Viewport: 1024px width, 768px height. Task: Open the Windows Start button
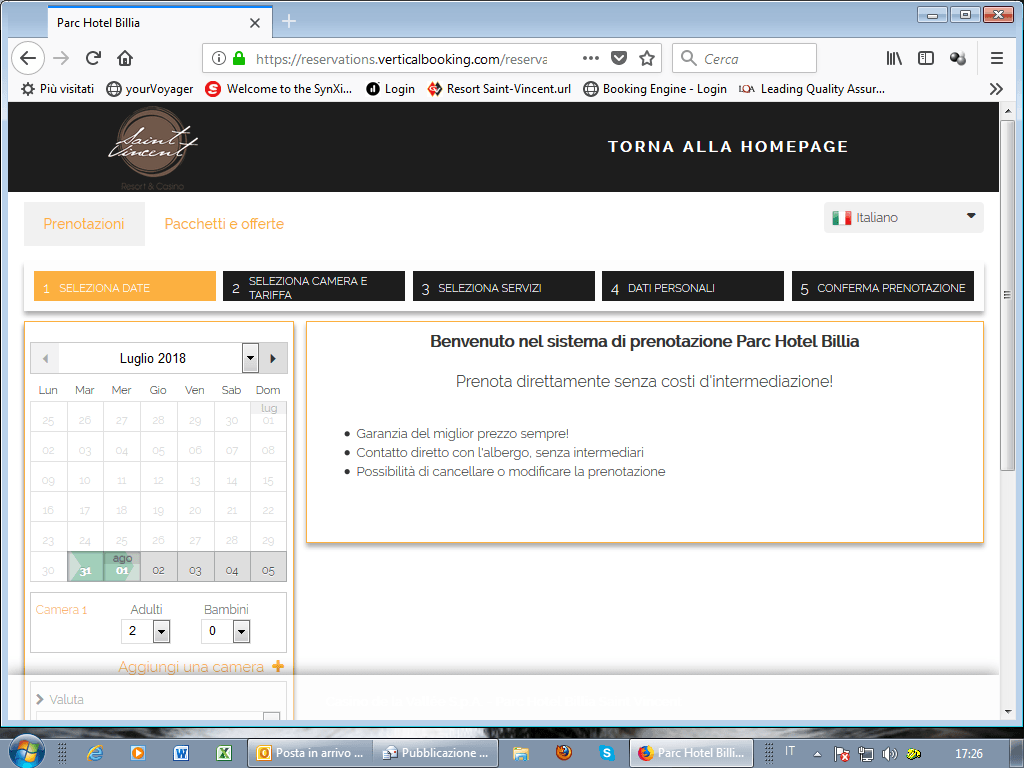point(26,752)
